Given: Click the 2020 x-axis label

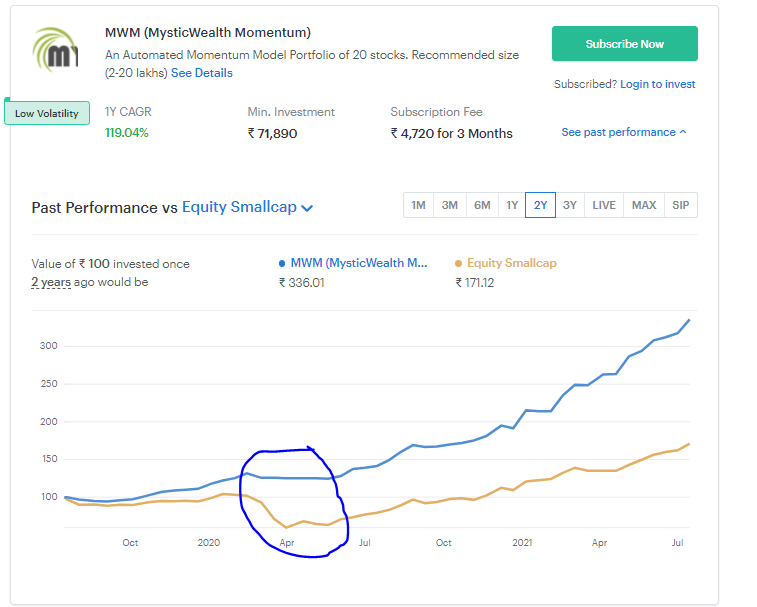Looking at the screenshot, I should (209, 542).
